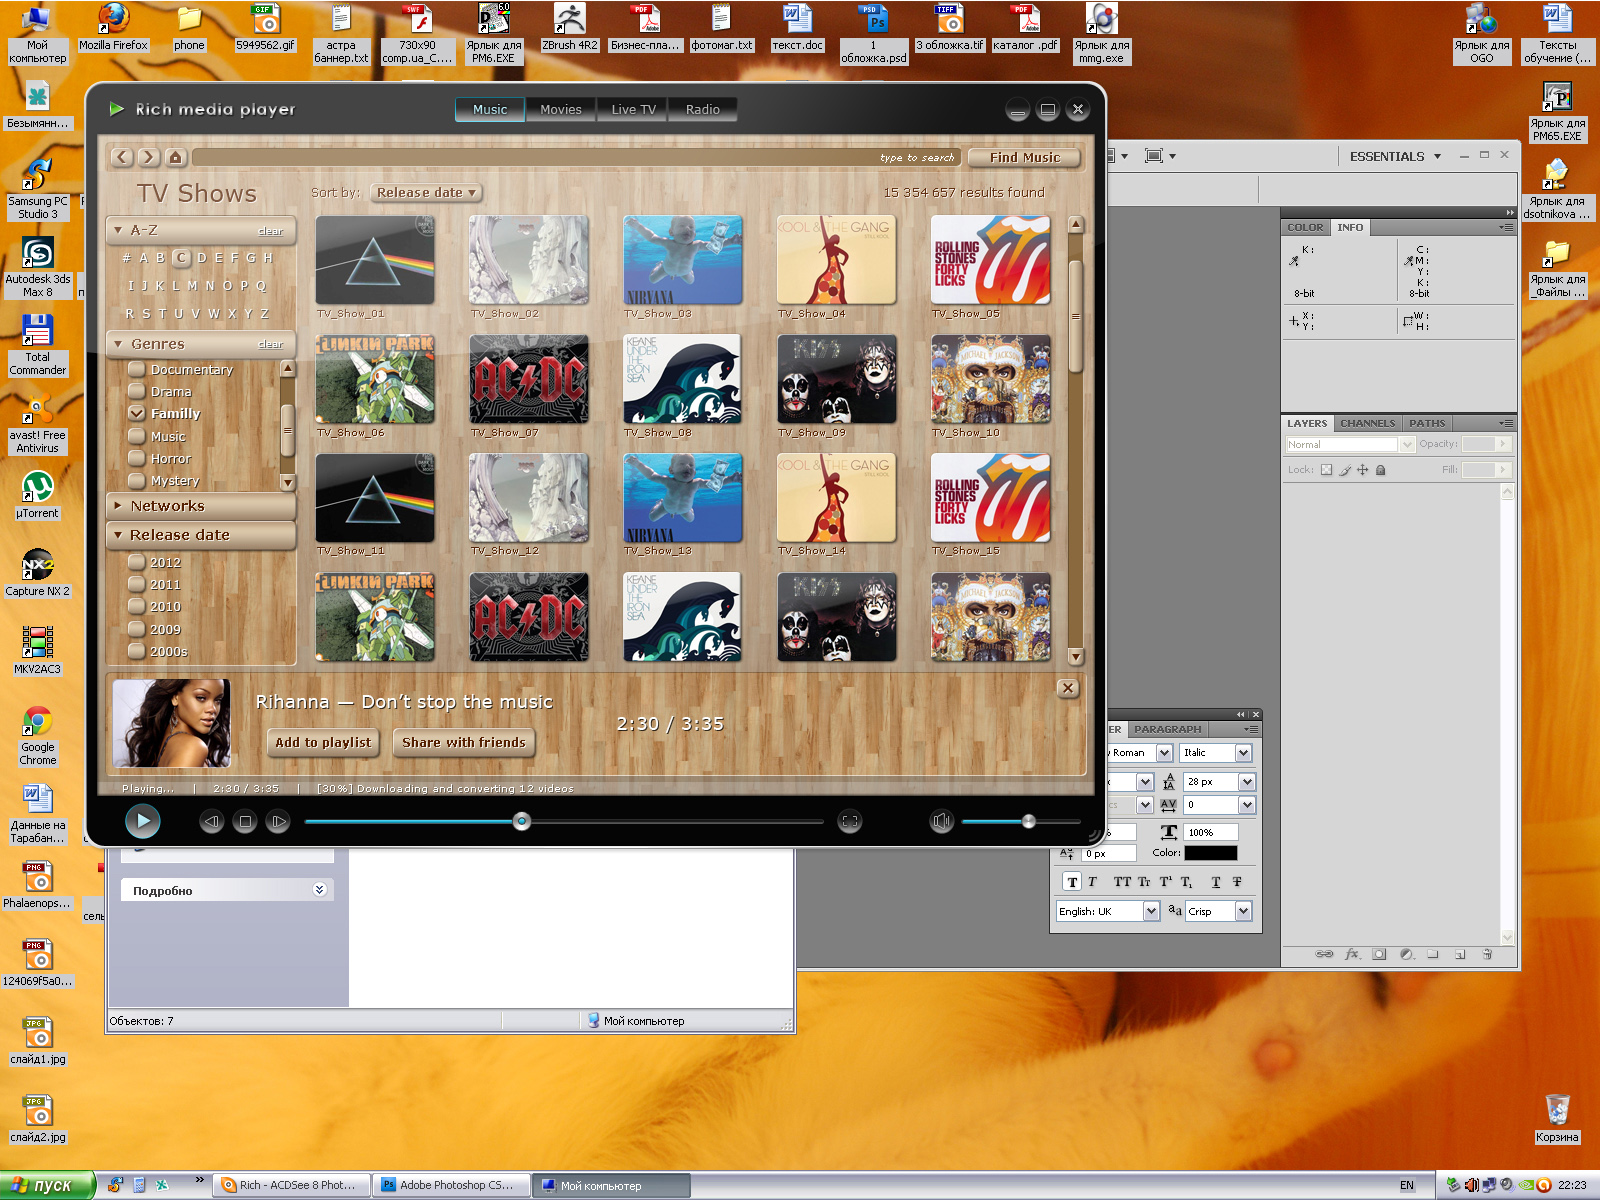Click the Add layer mask icon

(x=1379, y=954)
